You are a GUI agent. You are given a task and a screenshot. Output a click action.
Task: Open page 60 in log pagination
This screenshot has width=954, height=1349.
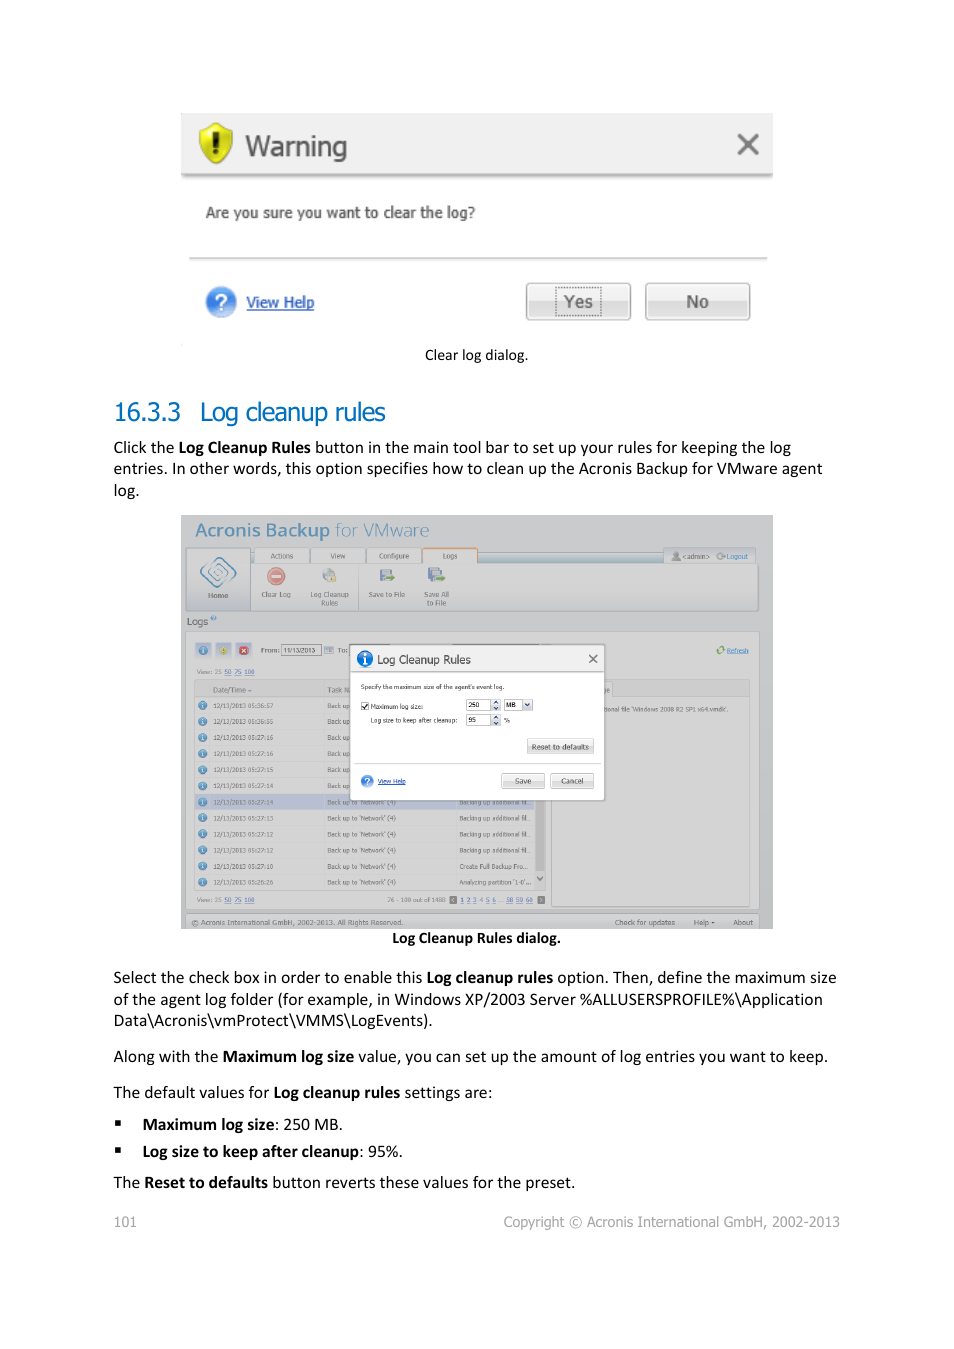click(x=530, y=900)
